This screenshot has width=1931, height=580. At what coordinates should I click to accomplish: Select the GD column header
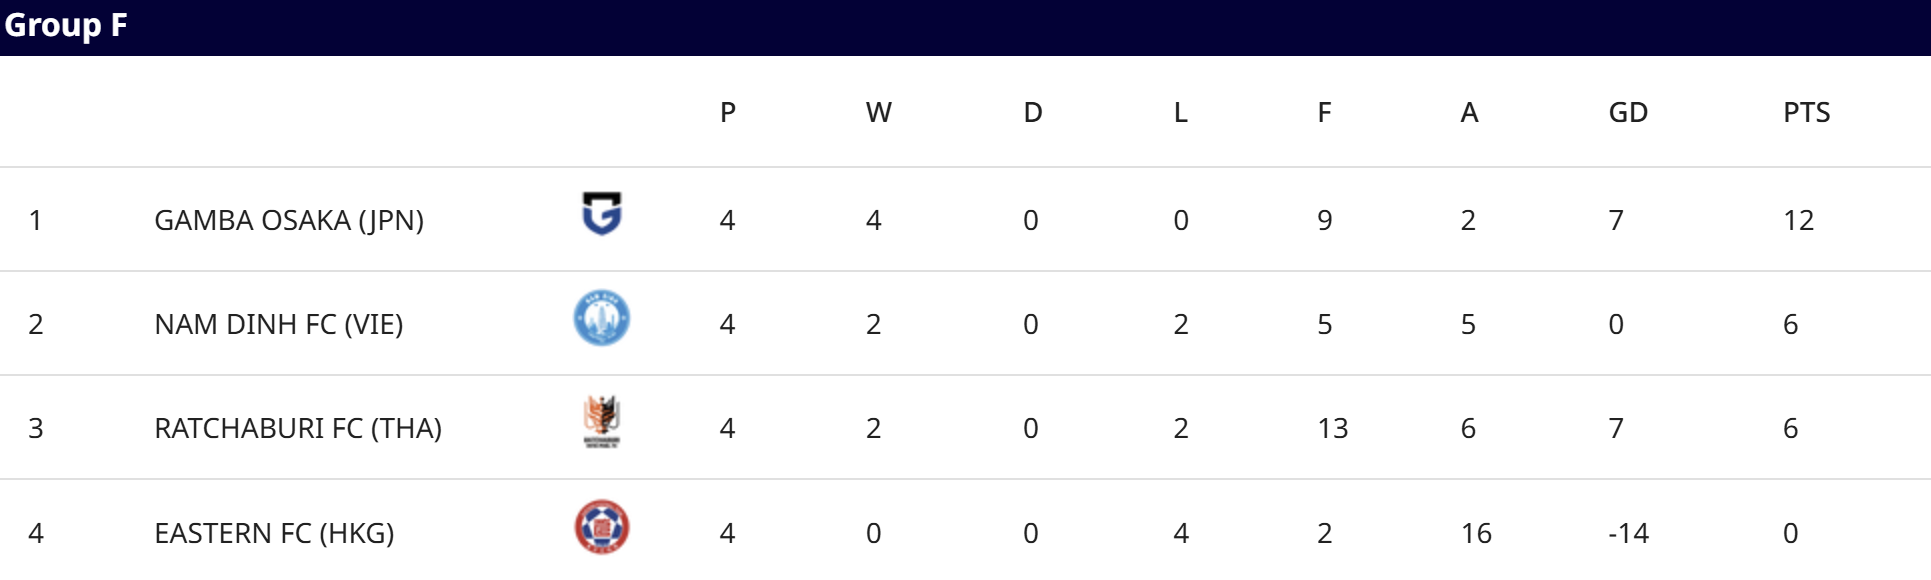[x=1628, y=112]
